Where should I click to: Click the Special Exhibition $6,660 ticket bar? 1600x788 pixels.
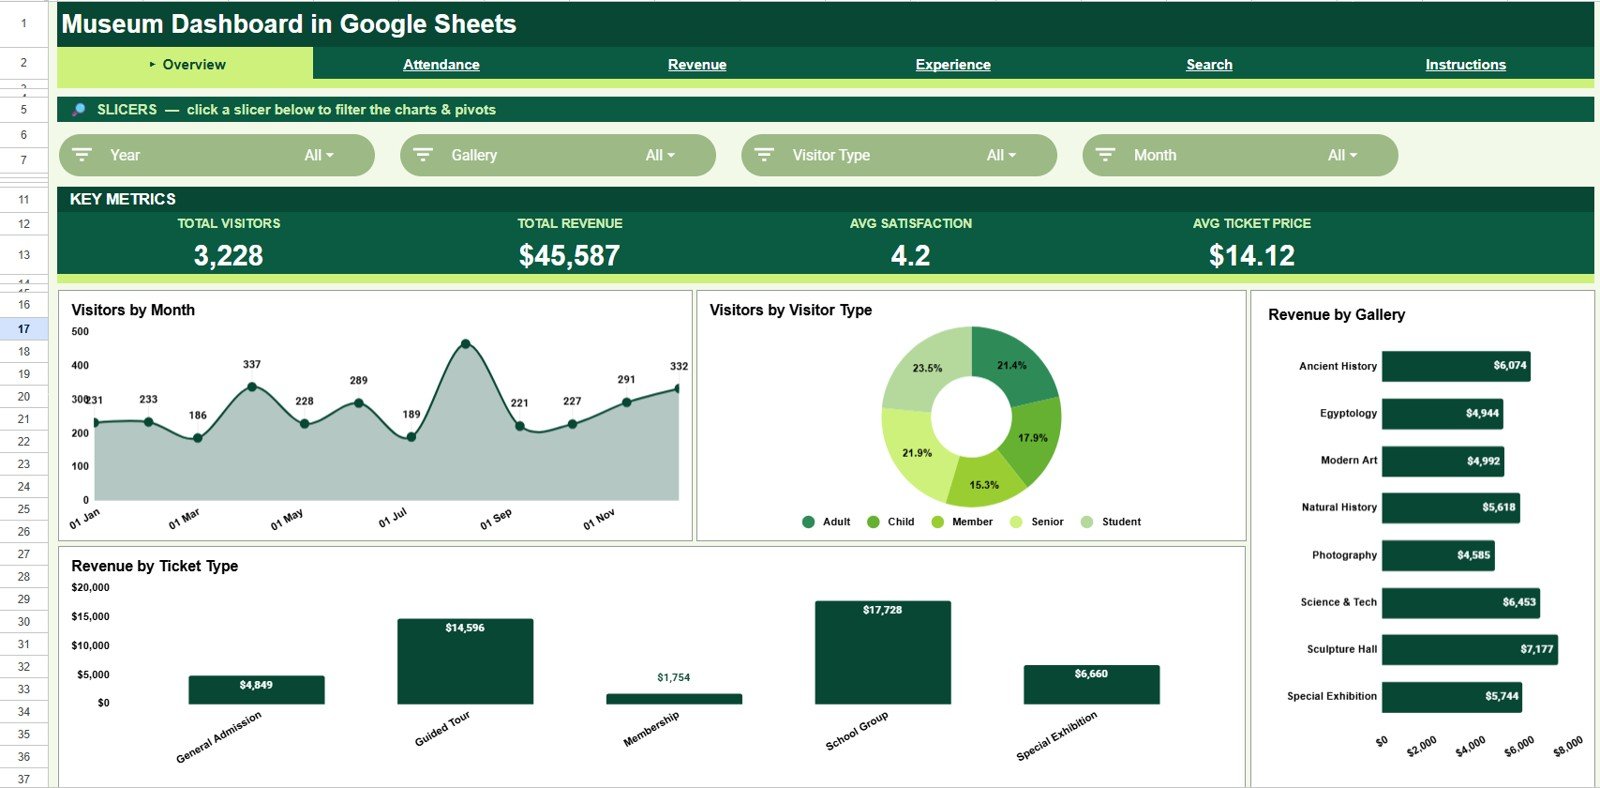coord(1091,684)
